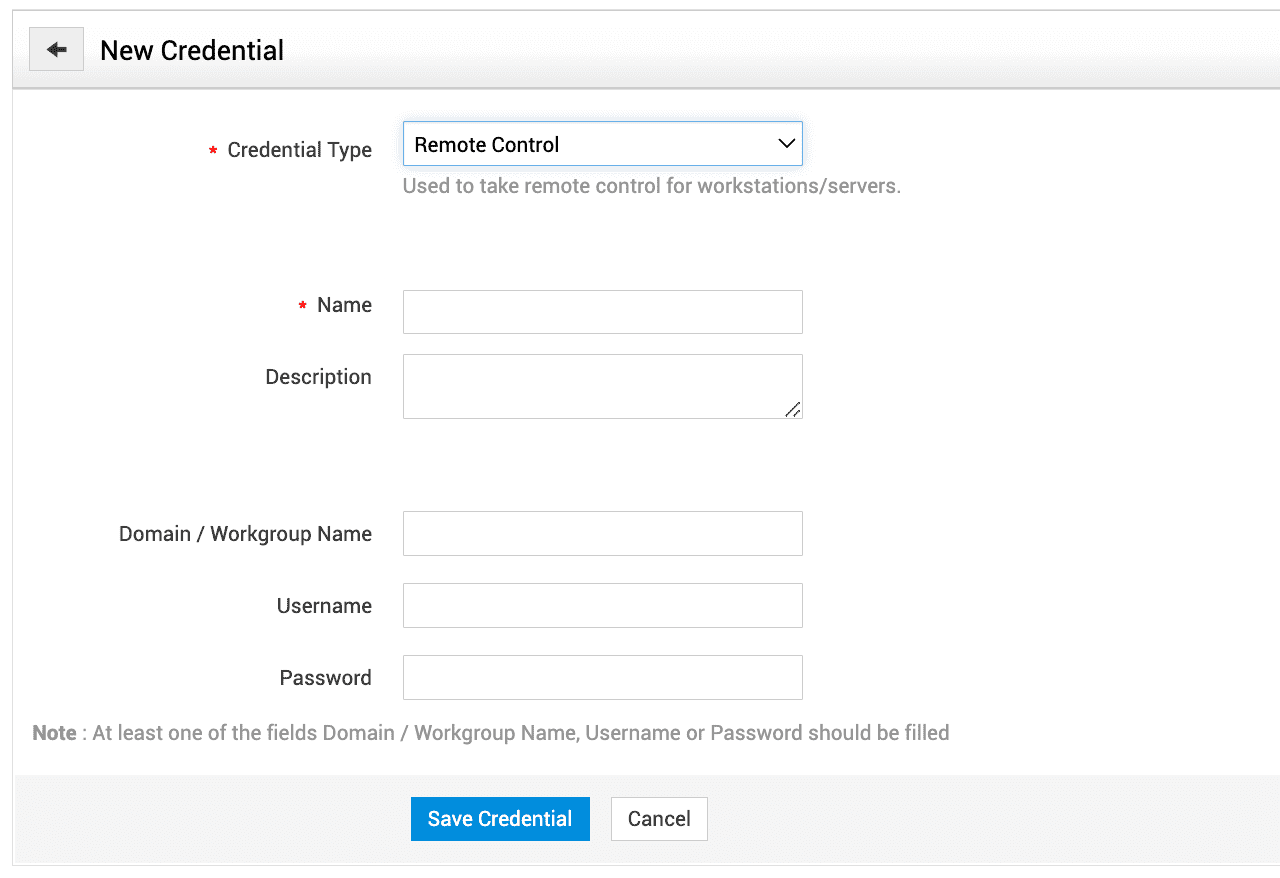This screenshot has height=878, width=1280.
Task: Click the Domain / Workgroup Name label
Action: [x=245, y=534]
